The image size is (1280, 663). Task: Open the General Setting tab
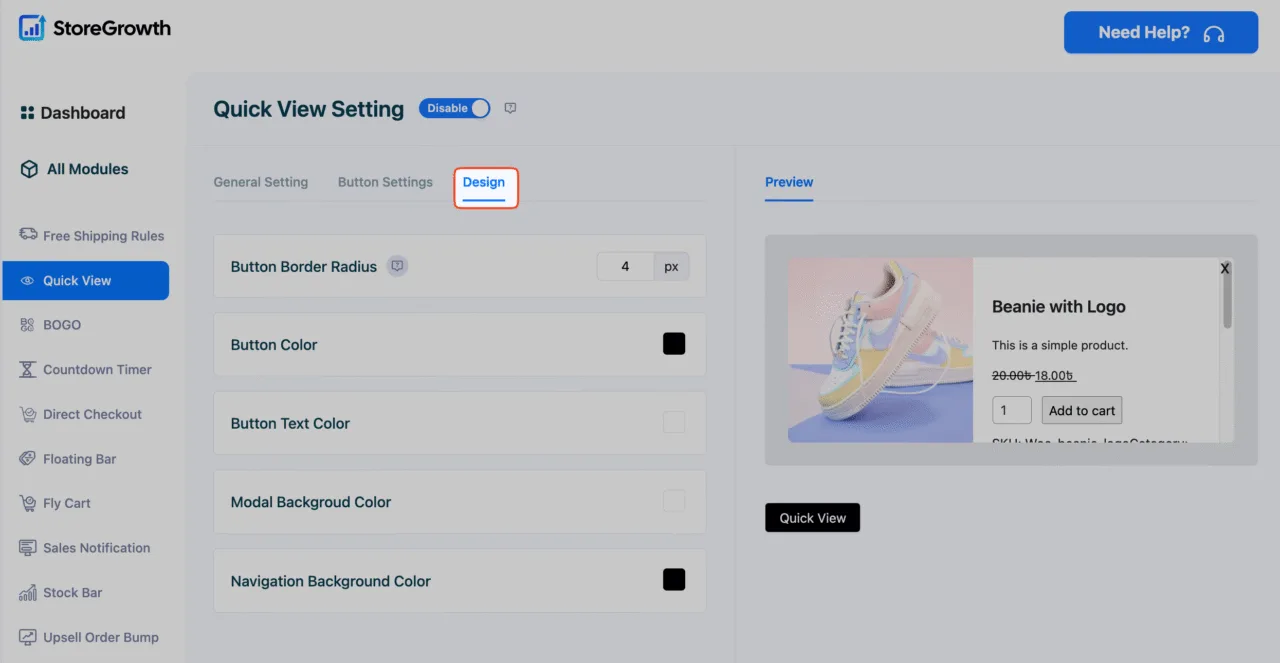coord(261,182)
